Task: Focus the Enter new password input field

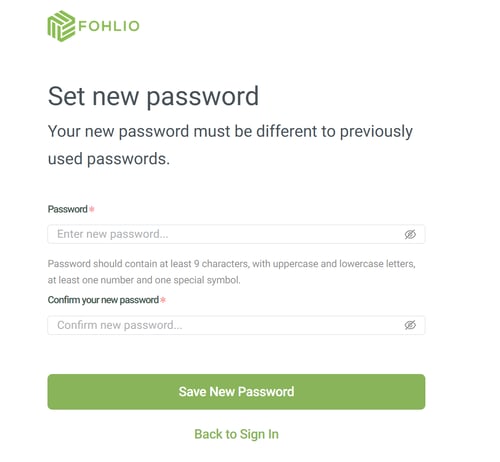Action: click(x=236, y=234)
